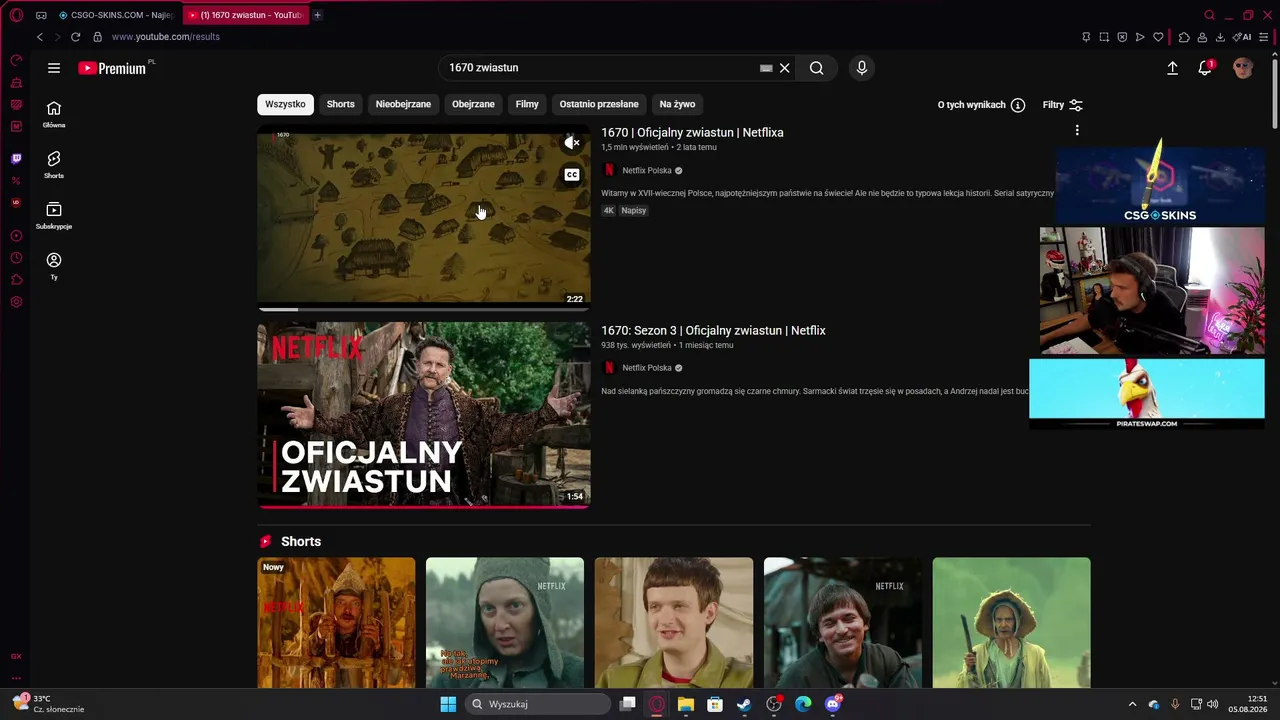Open the YouTube guide hamburger menu
Image resolution: width=1280 pixels, height=720 pixels.
click(x=54, y=68)
